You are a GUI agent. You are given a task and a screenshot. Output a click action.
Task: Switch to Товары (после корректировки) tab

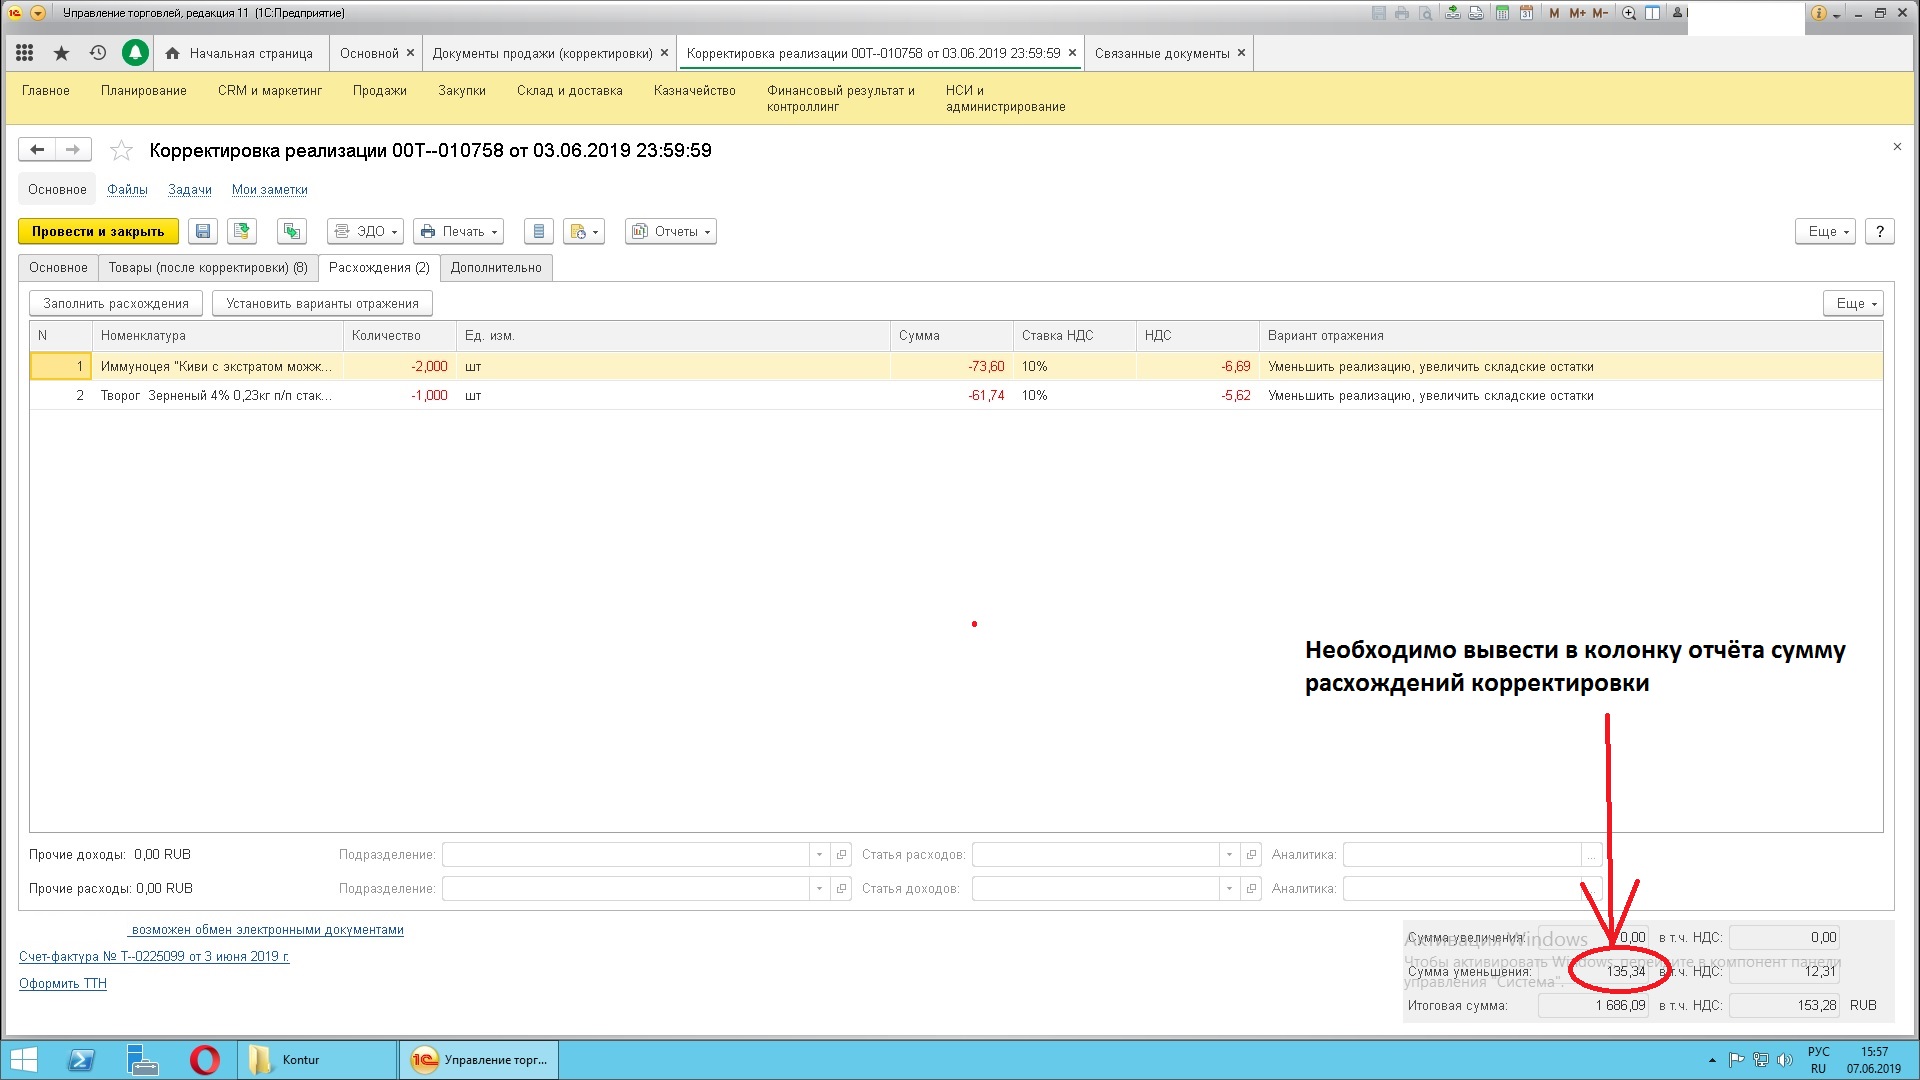coord(208,267)
